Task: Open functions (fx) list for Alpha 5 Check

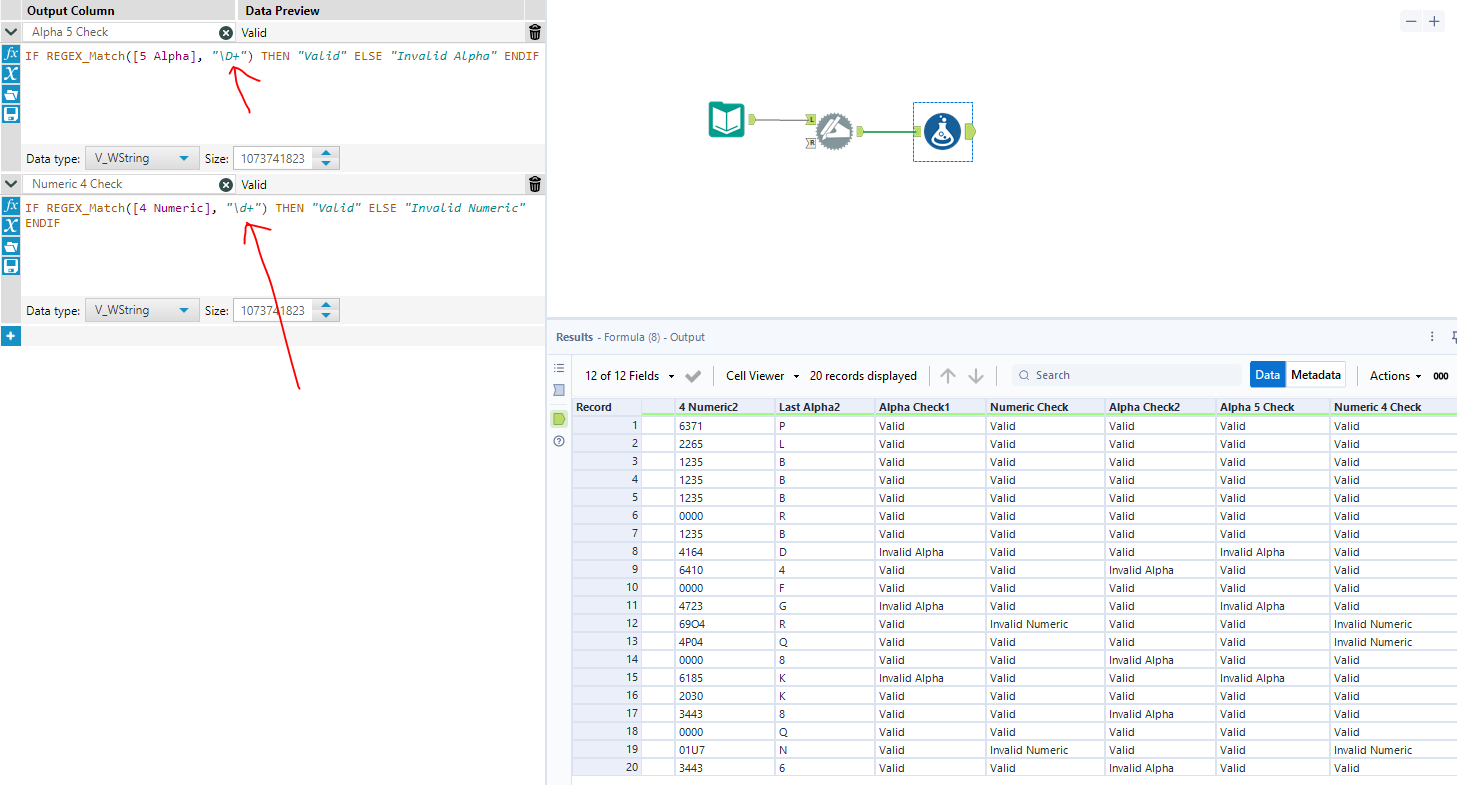Action: tap(11, 53)
